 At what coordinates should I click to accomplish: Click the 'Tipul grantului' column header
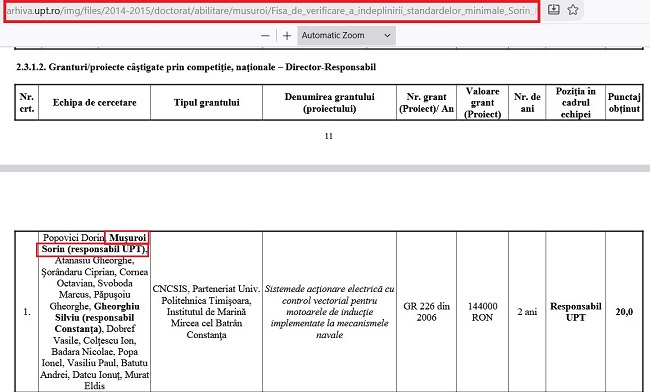[x=206, y=102]
